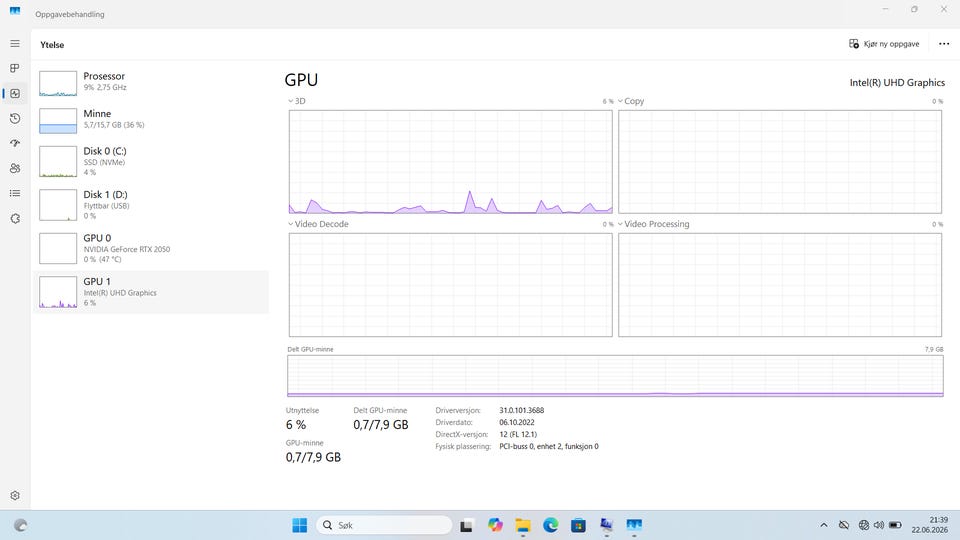The height and width of the screenshot is (540, 960).
Task: Open Microsoft Edge from taskbar
Action: tap(550, 525)
